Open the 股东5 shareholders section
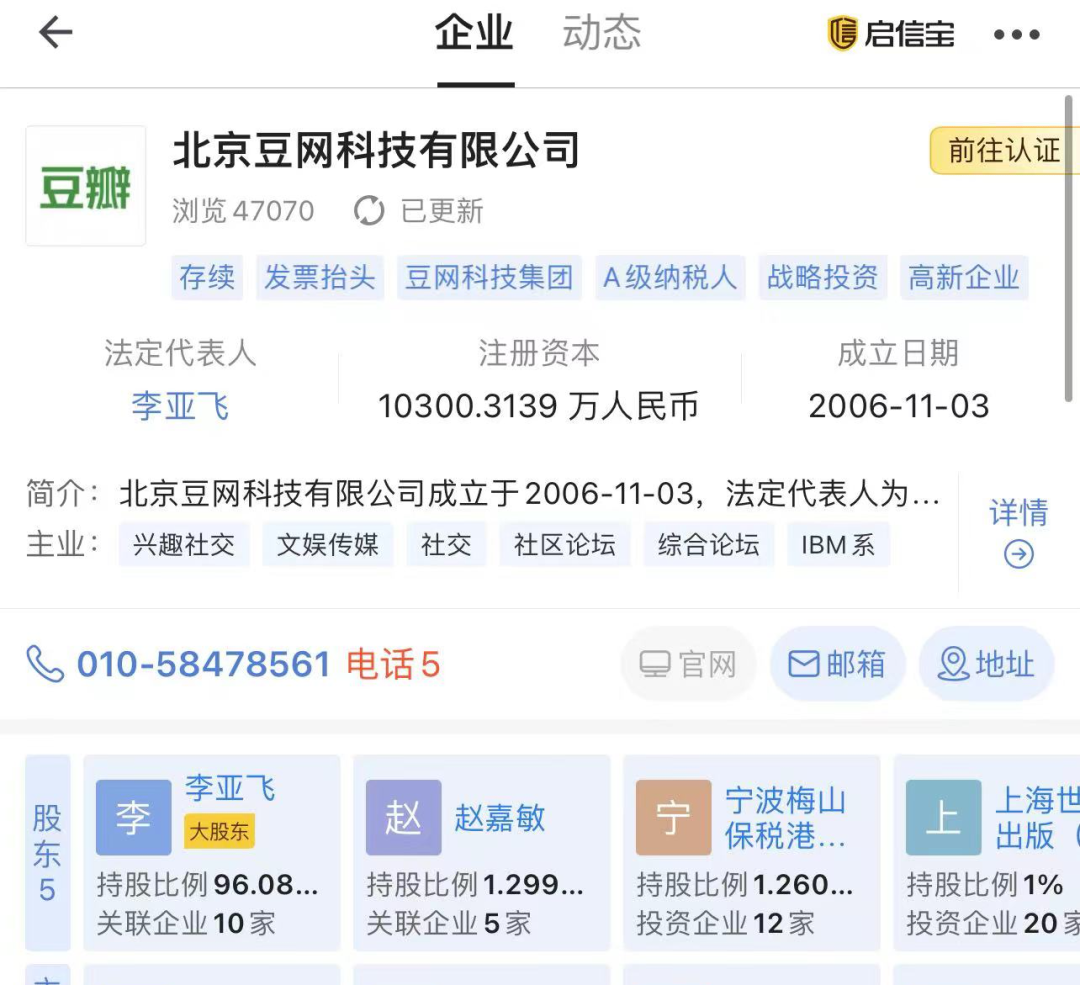 coord(48,853)
